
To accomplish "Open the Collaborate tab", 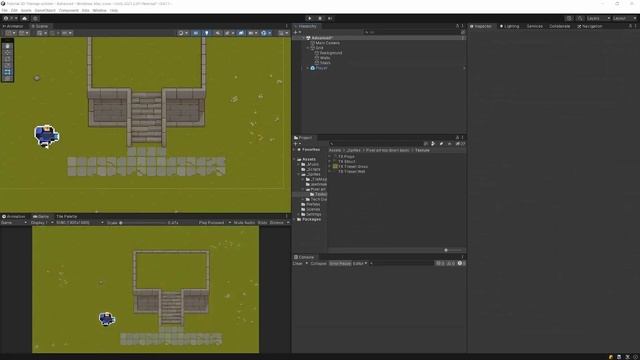I will click(x=559, y=26).
